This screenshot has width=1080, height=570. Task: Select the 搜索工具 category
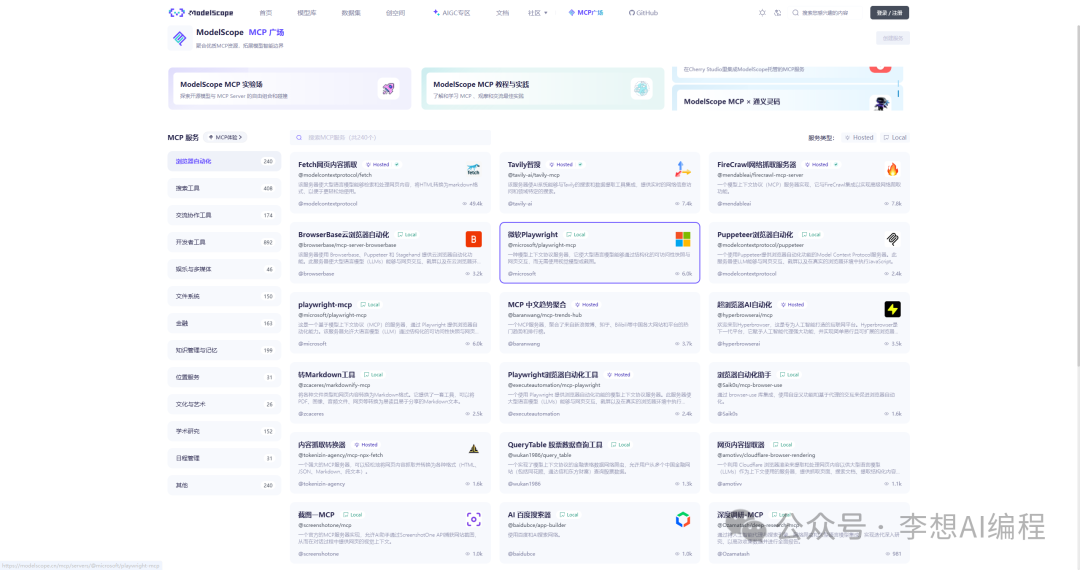[x=224, y=188]
